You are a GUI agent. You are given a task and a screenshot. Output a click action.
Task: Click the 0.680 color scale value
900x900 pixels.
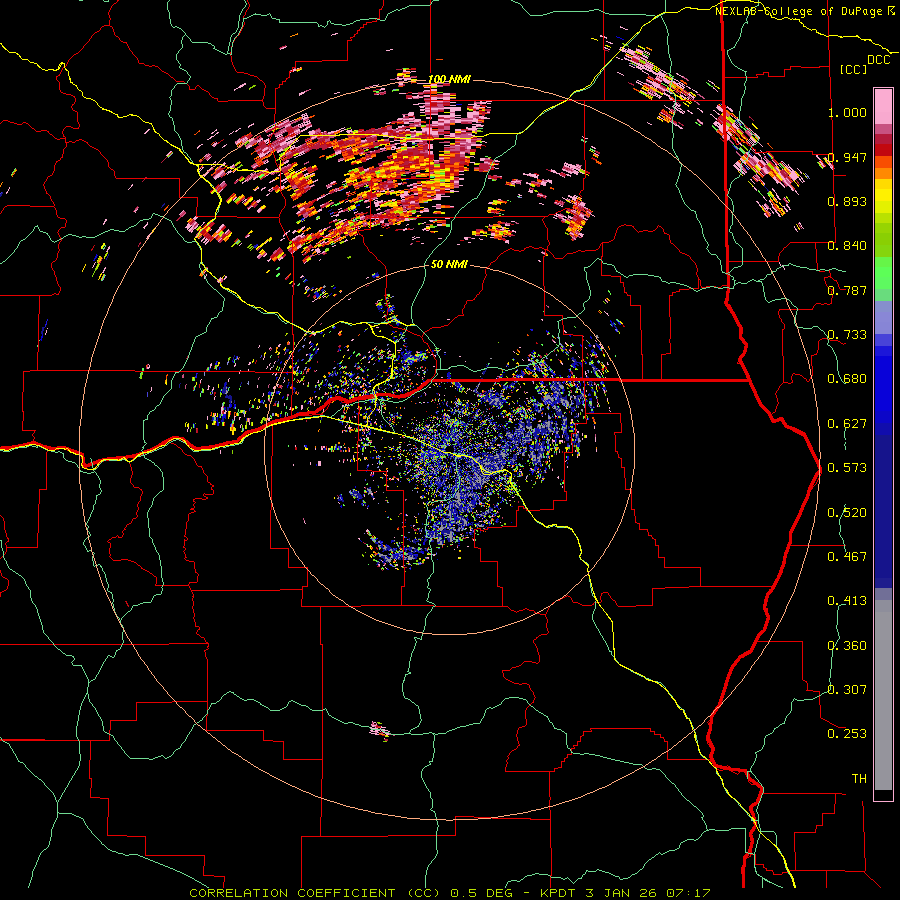pos(847,379)
